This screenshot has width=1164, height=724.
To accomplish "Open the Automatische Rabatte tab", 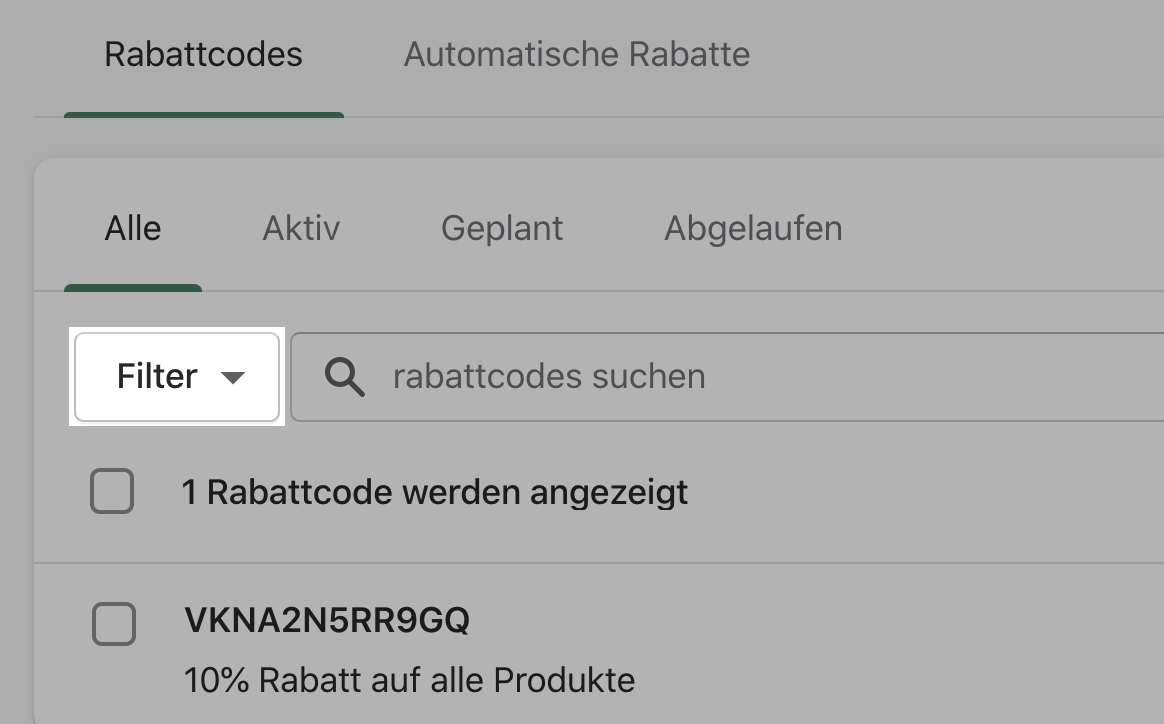I will 576,54.
